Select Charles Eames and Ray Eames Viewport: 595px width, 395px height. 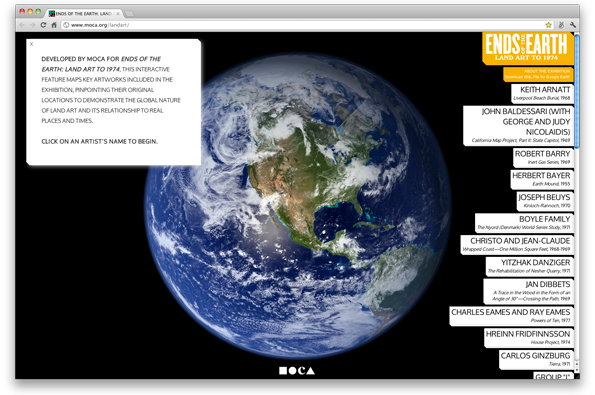pyautogui.click(x=512, y=316)
